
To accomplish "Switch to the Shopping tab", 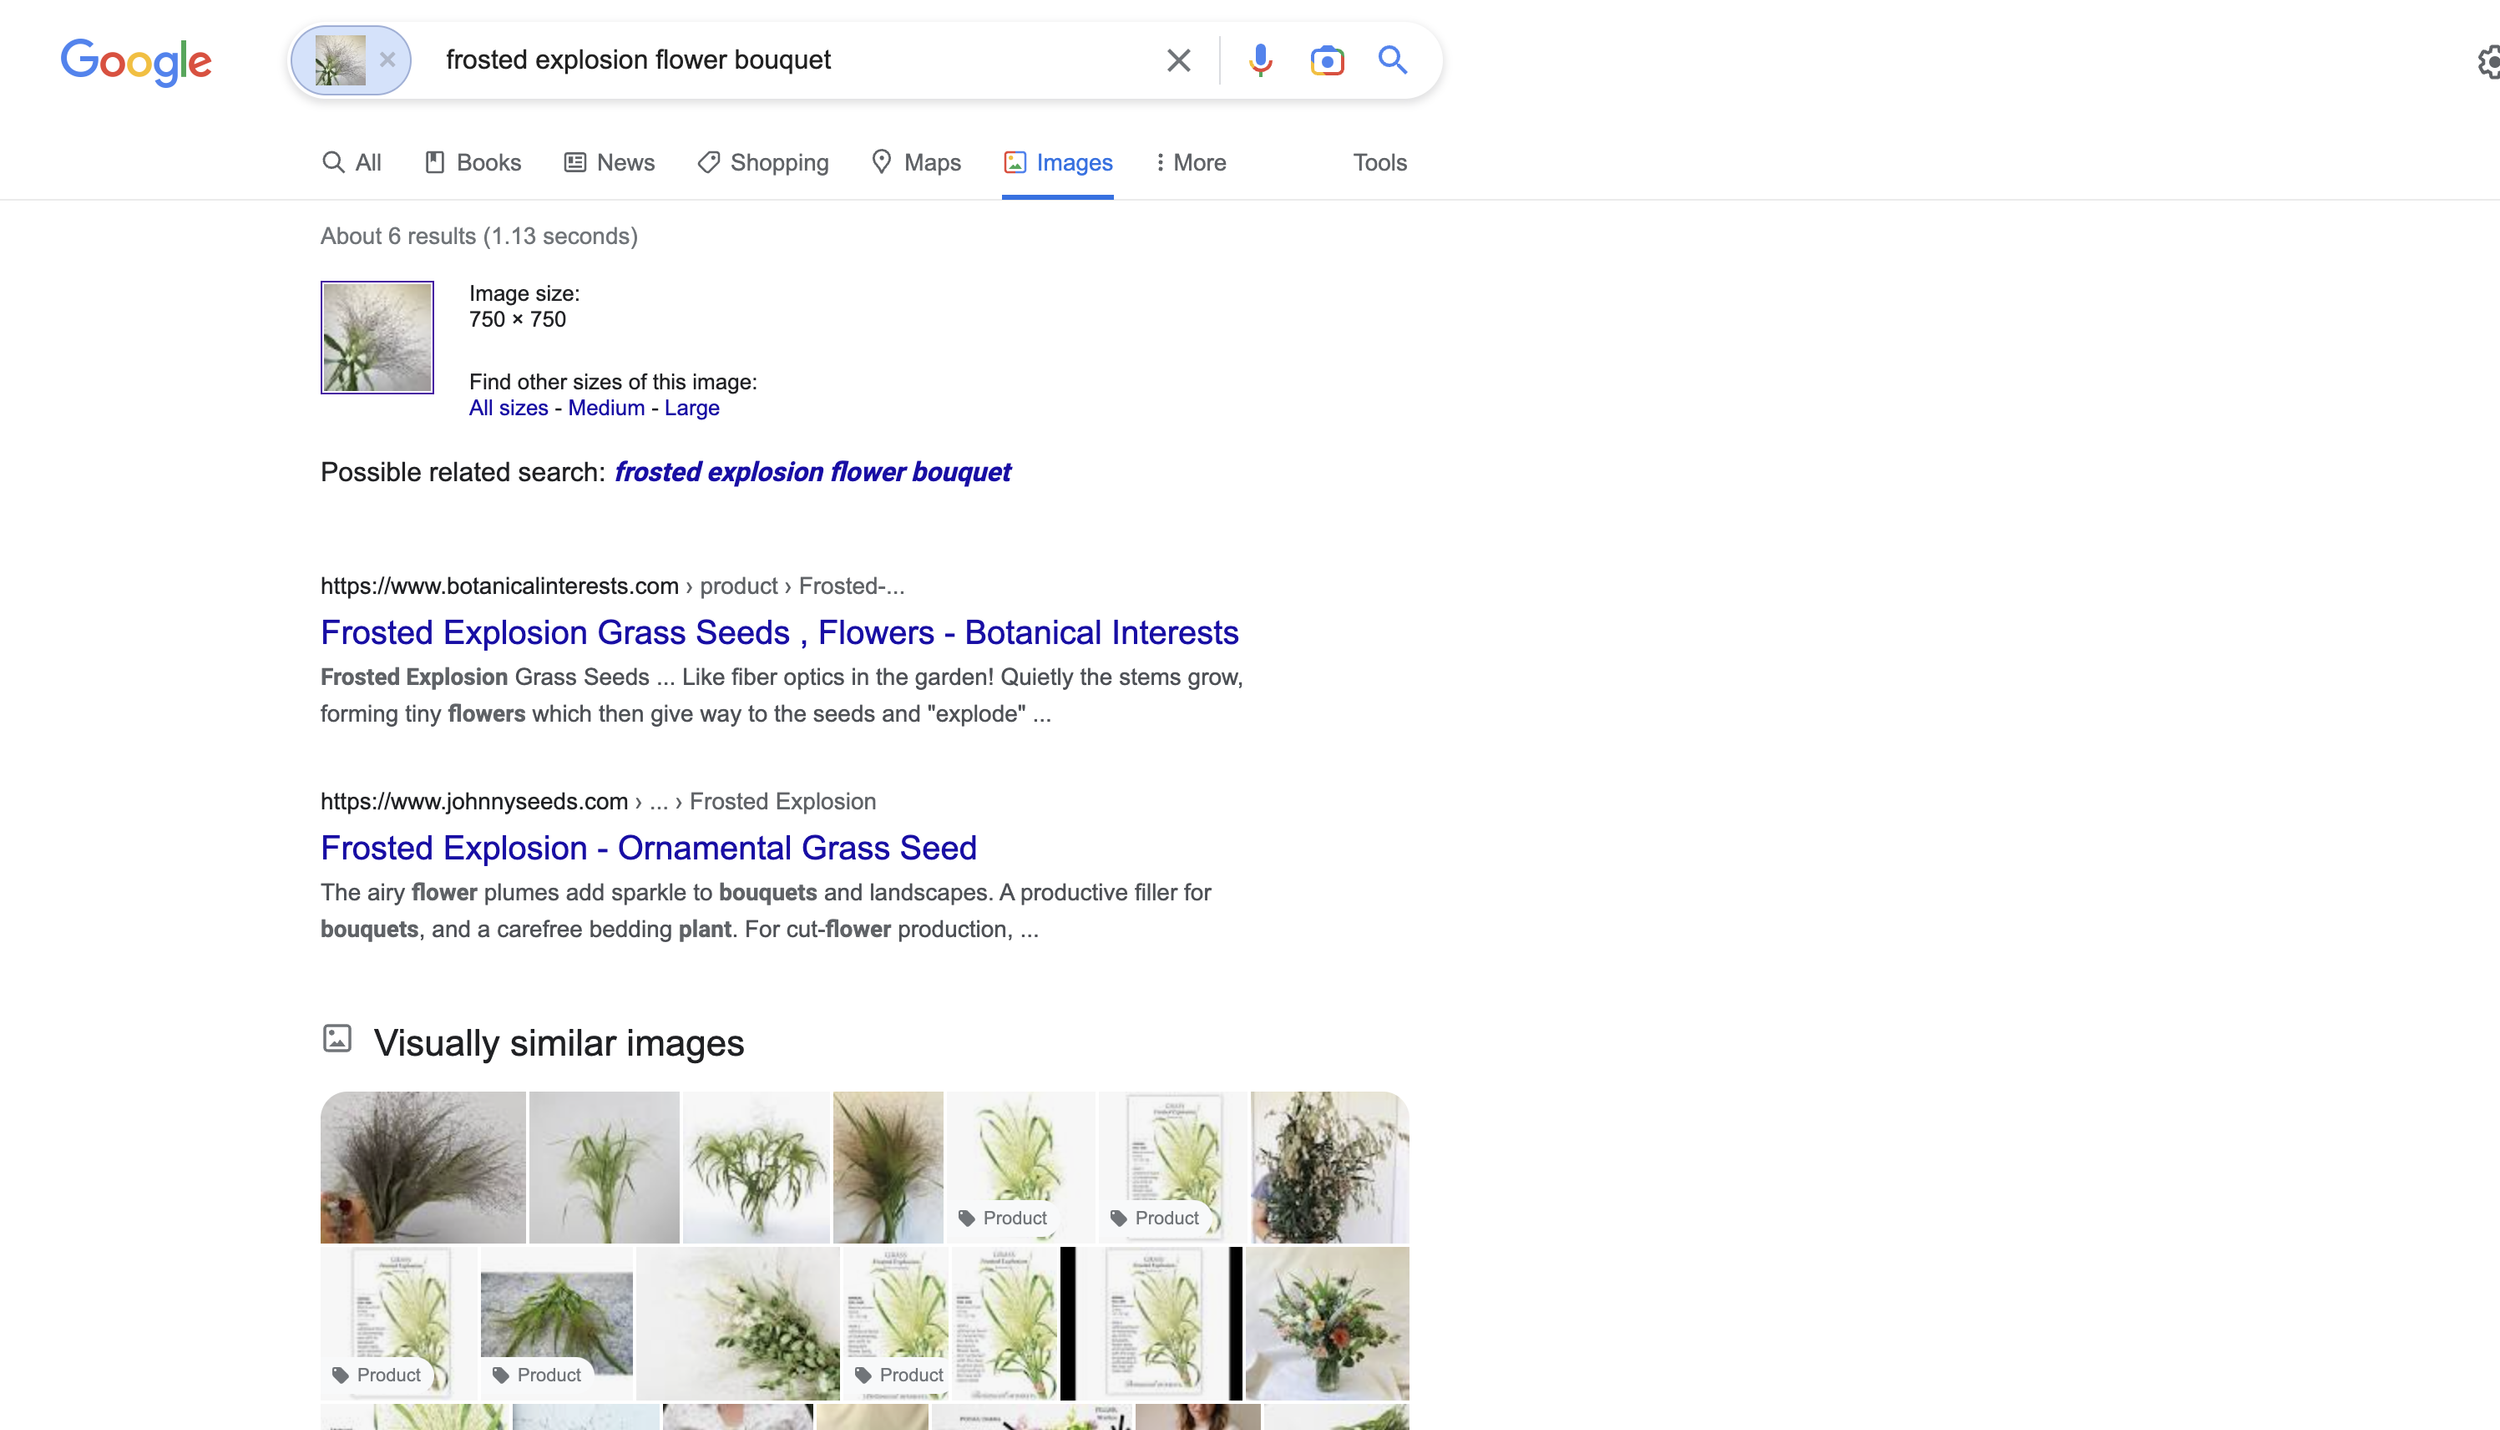I will (763, 162).
